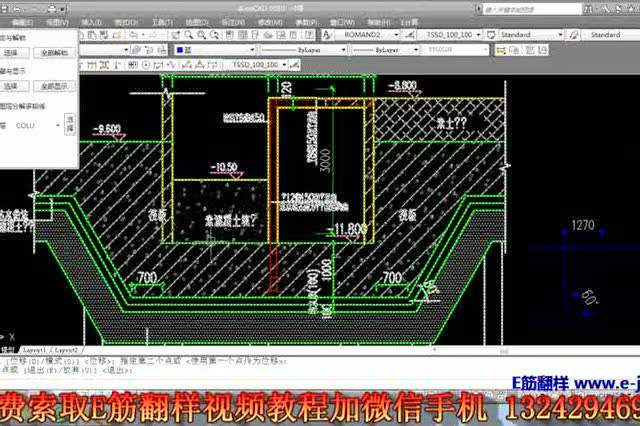
Task: Click the tool palettes toolbar icon
Action: [x=255, y=35]
